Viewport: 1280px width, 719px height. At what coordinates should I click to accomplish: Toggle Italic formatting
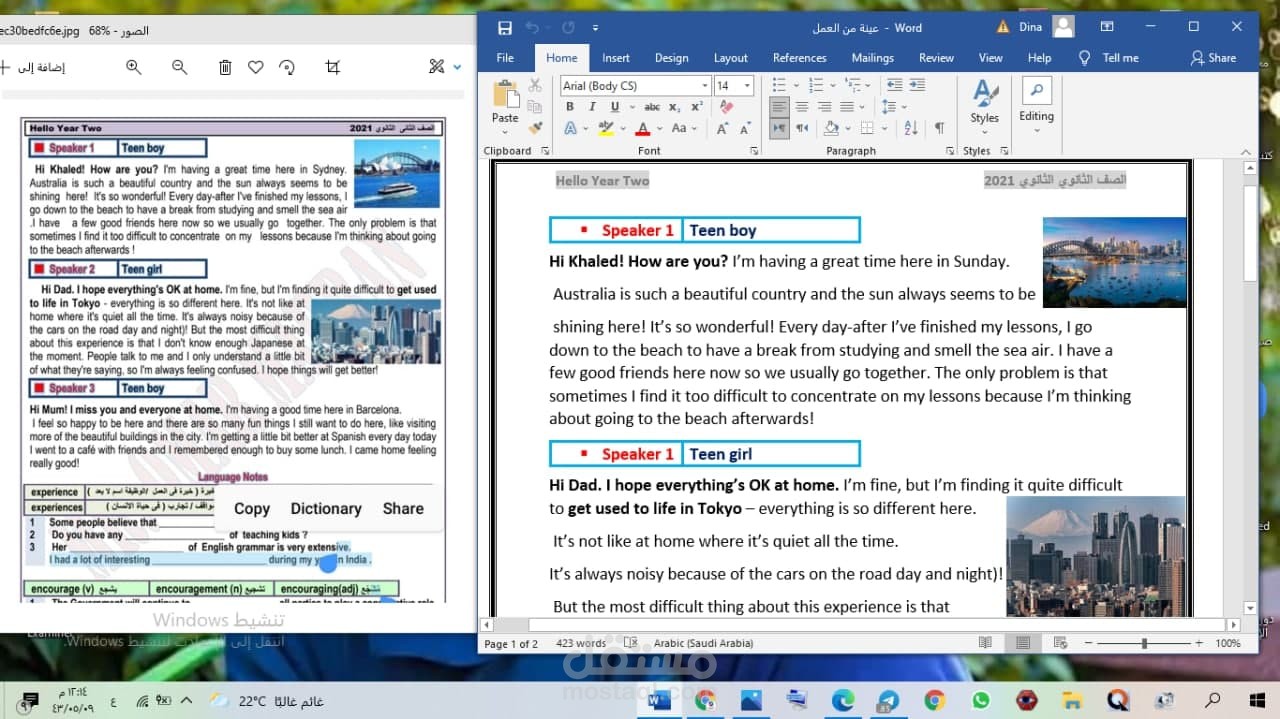click(591, 107)
